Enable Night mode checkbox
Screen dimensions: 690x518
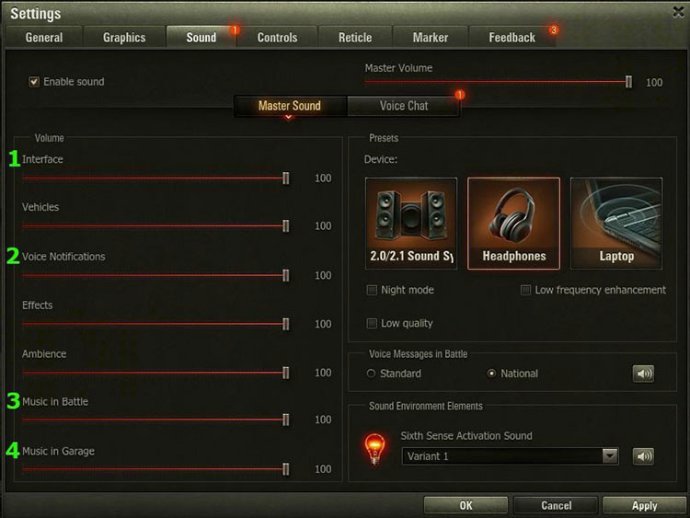pyautogui.click(x=372, y=290)
